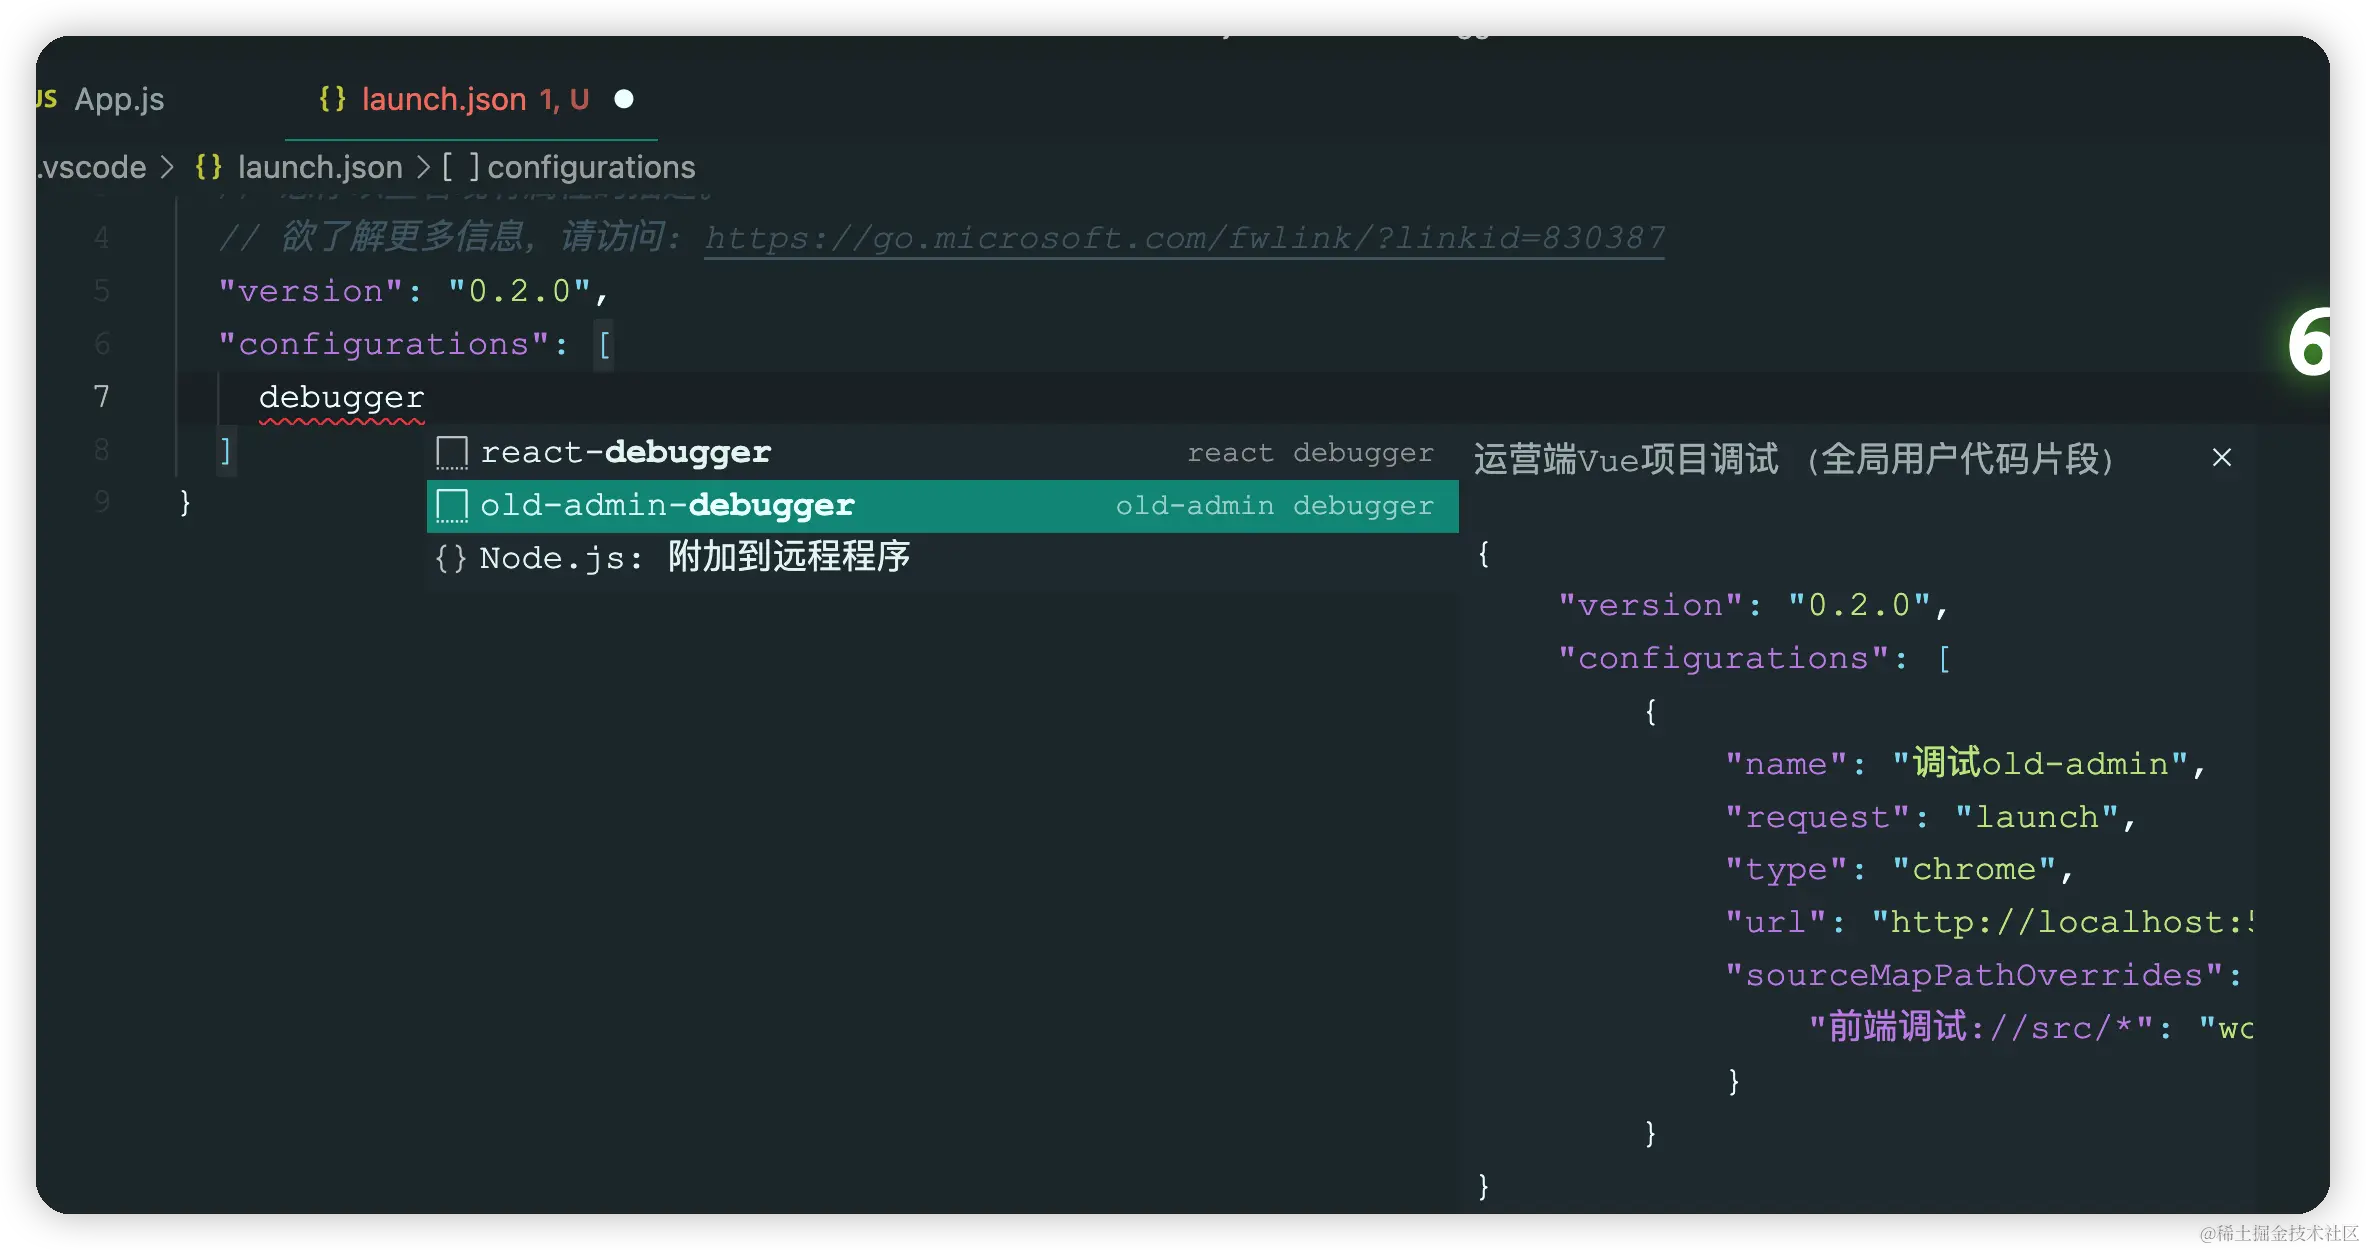Click line number 6 in the gutter
The height and width of the screenshot is (1250, 2366).
coord(101,344)
